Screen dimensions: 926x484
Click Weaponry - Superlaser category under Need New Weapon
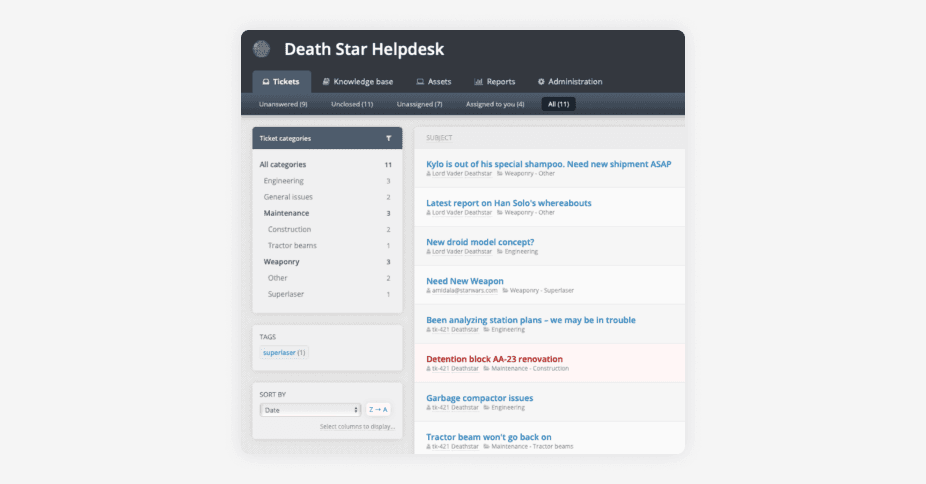point(542,290)
